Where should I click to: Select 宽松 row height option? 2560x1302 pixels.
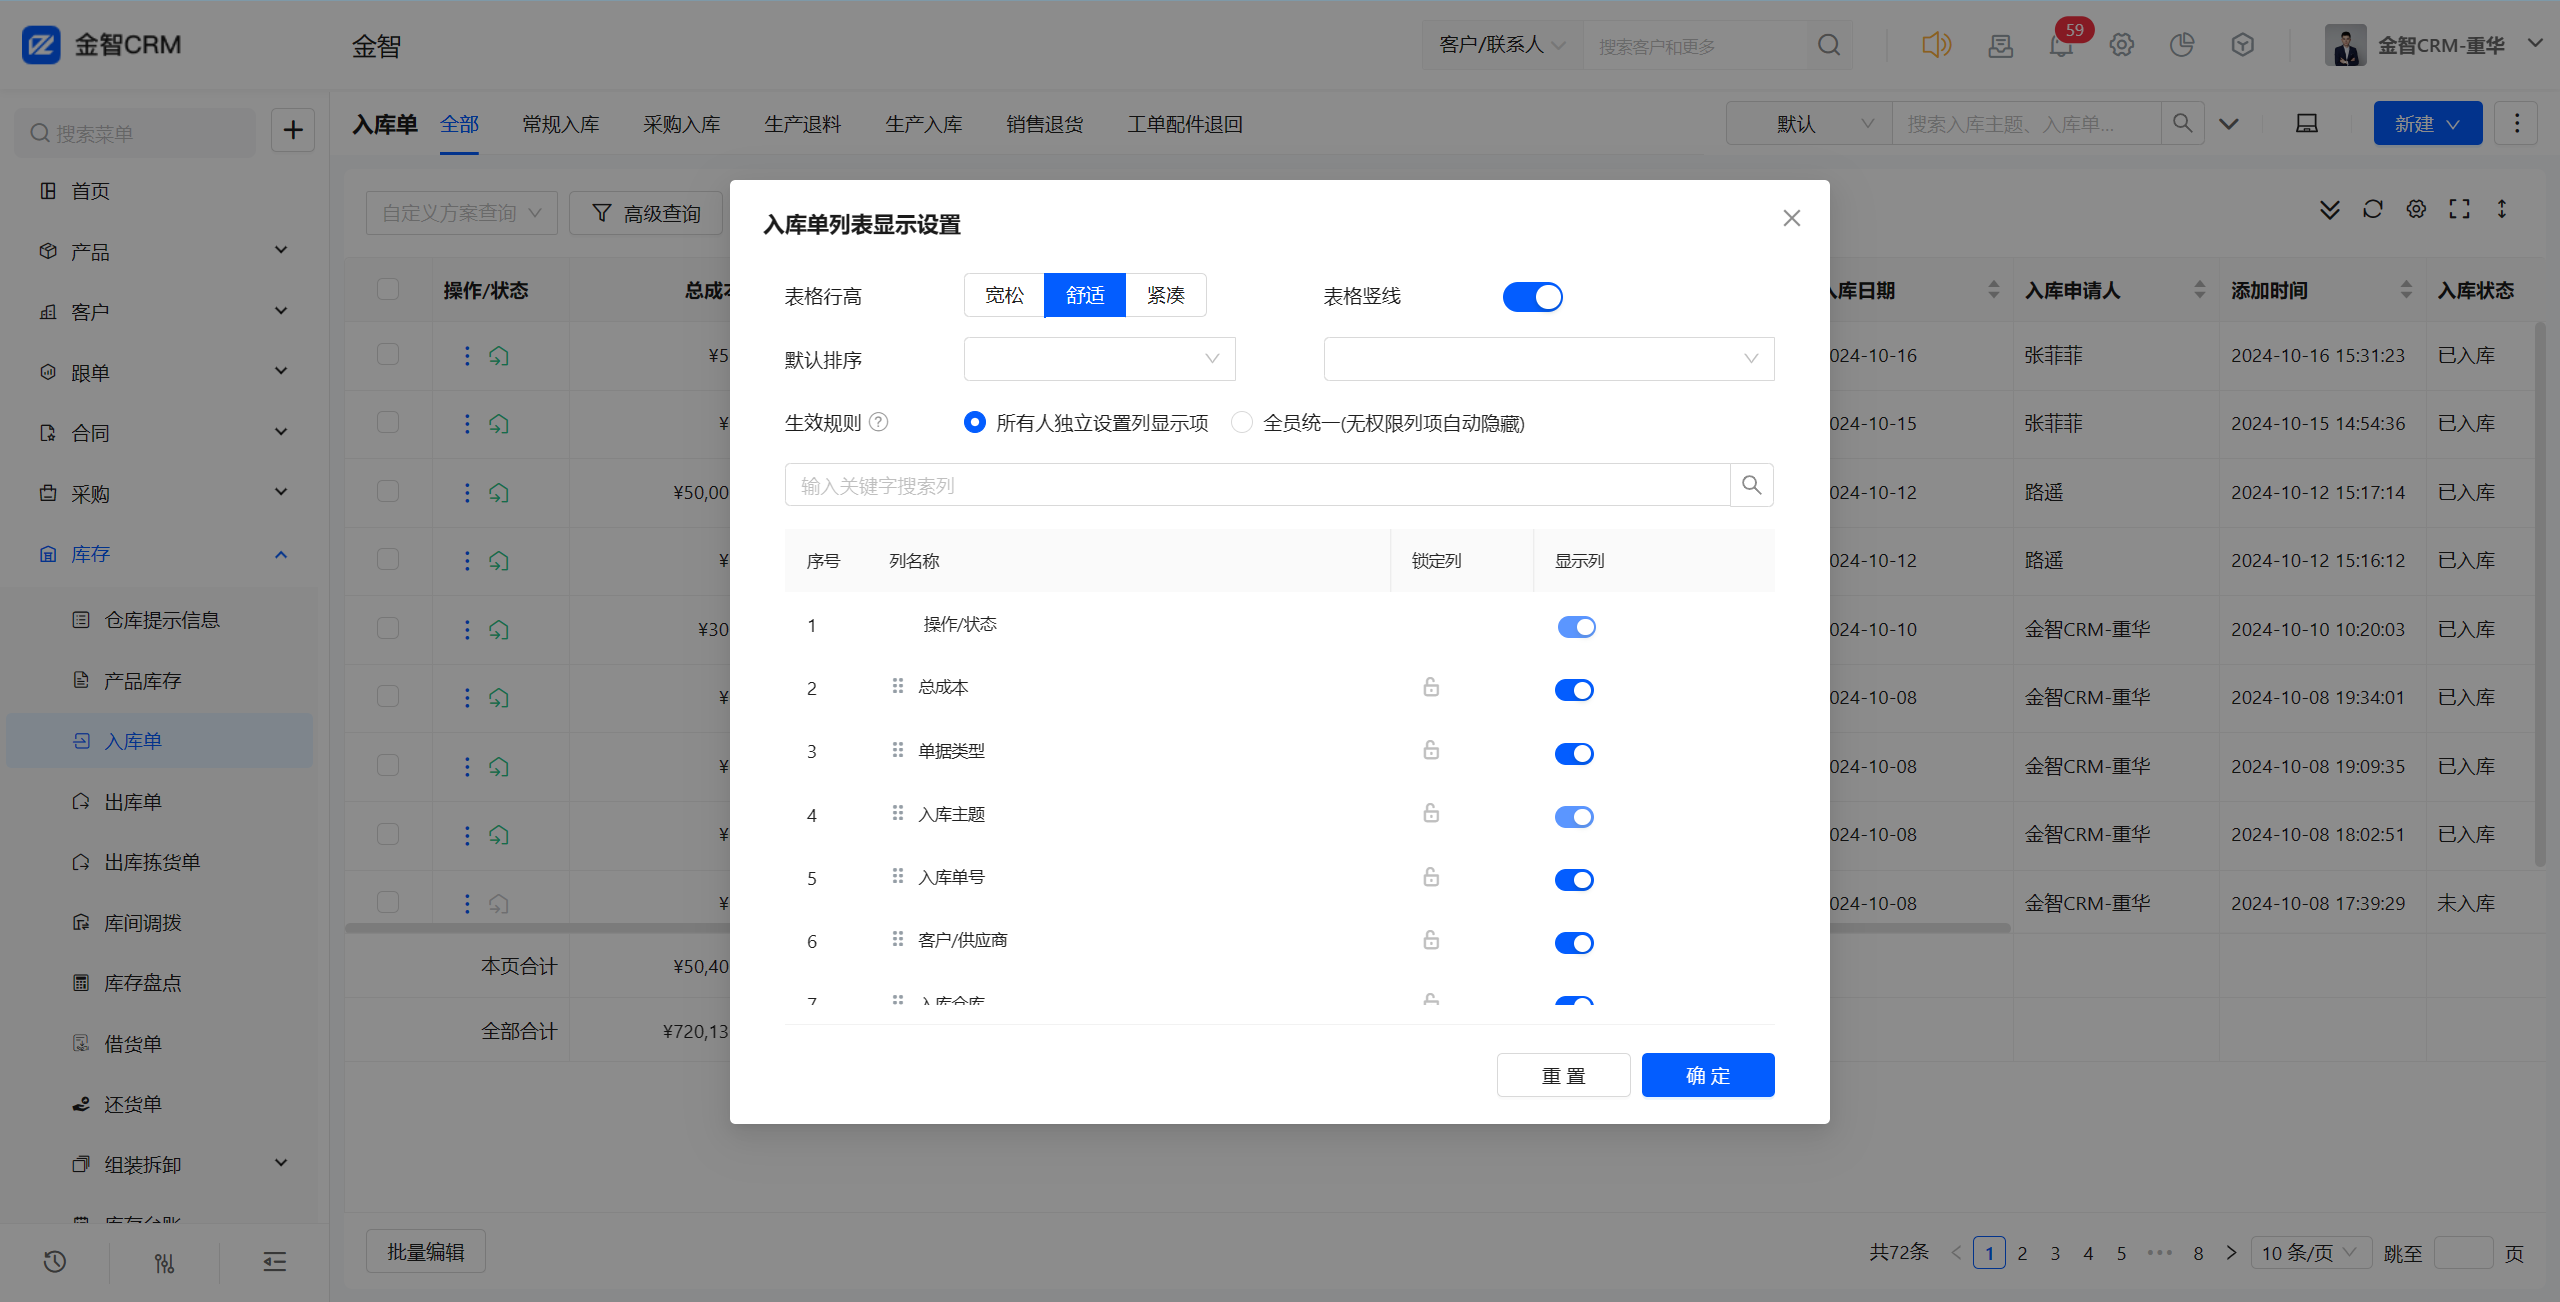click(x=1004, y=295)
